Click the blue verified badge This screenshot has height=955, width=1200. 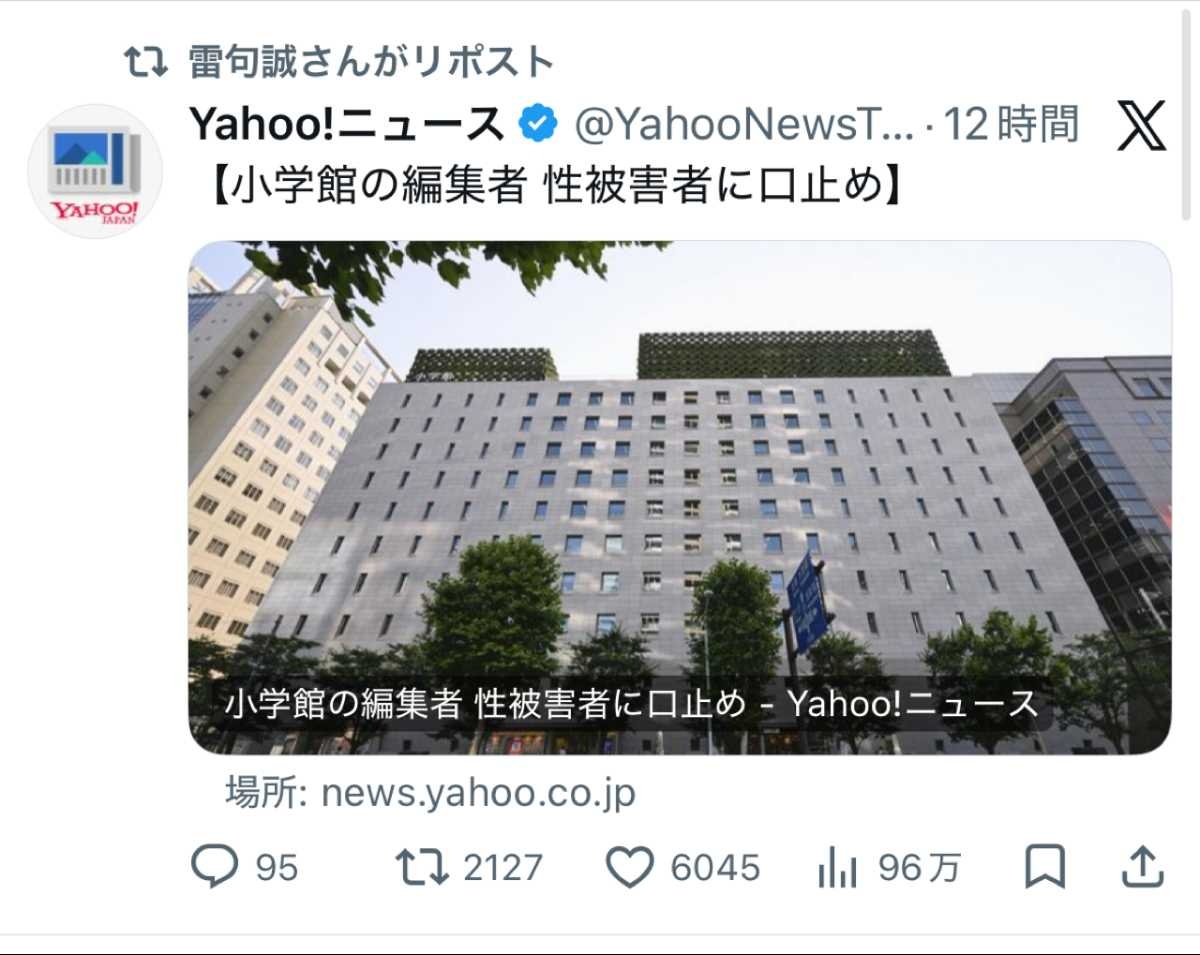tap(537, 125)
